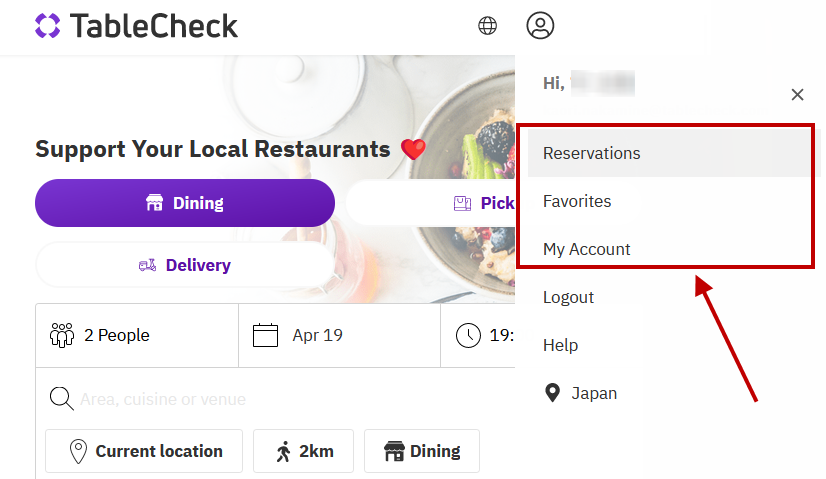826x479 pixels.
Task: Open the globe language selector
Action: pos(487,26)
